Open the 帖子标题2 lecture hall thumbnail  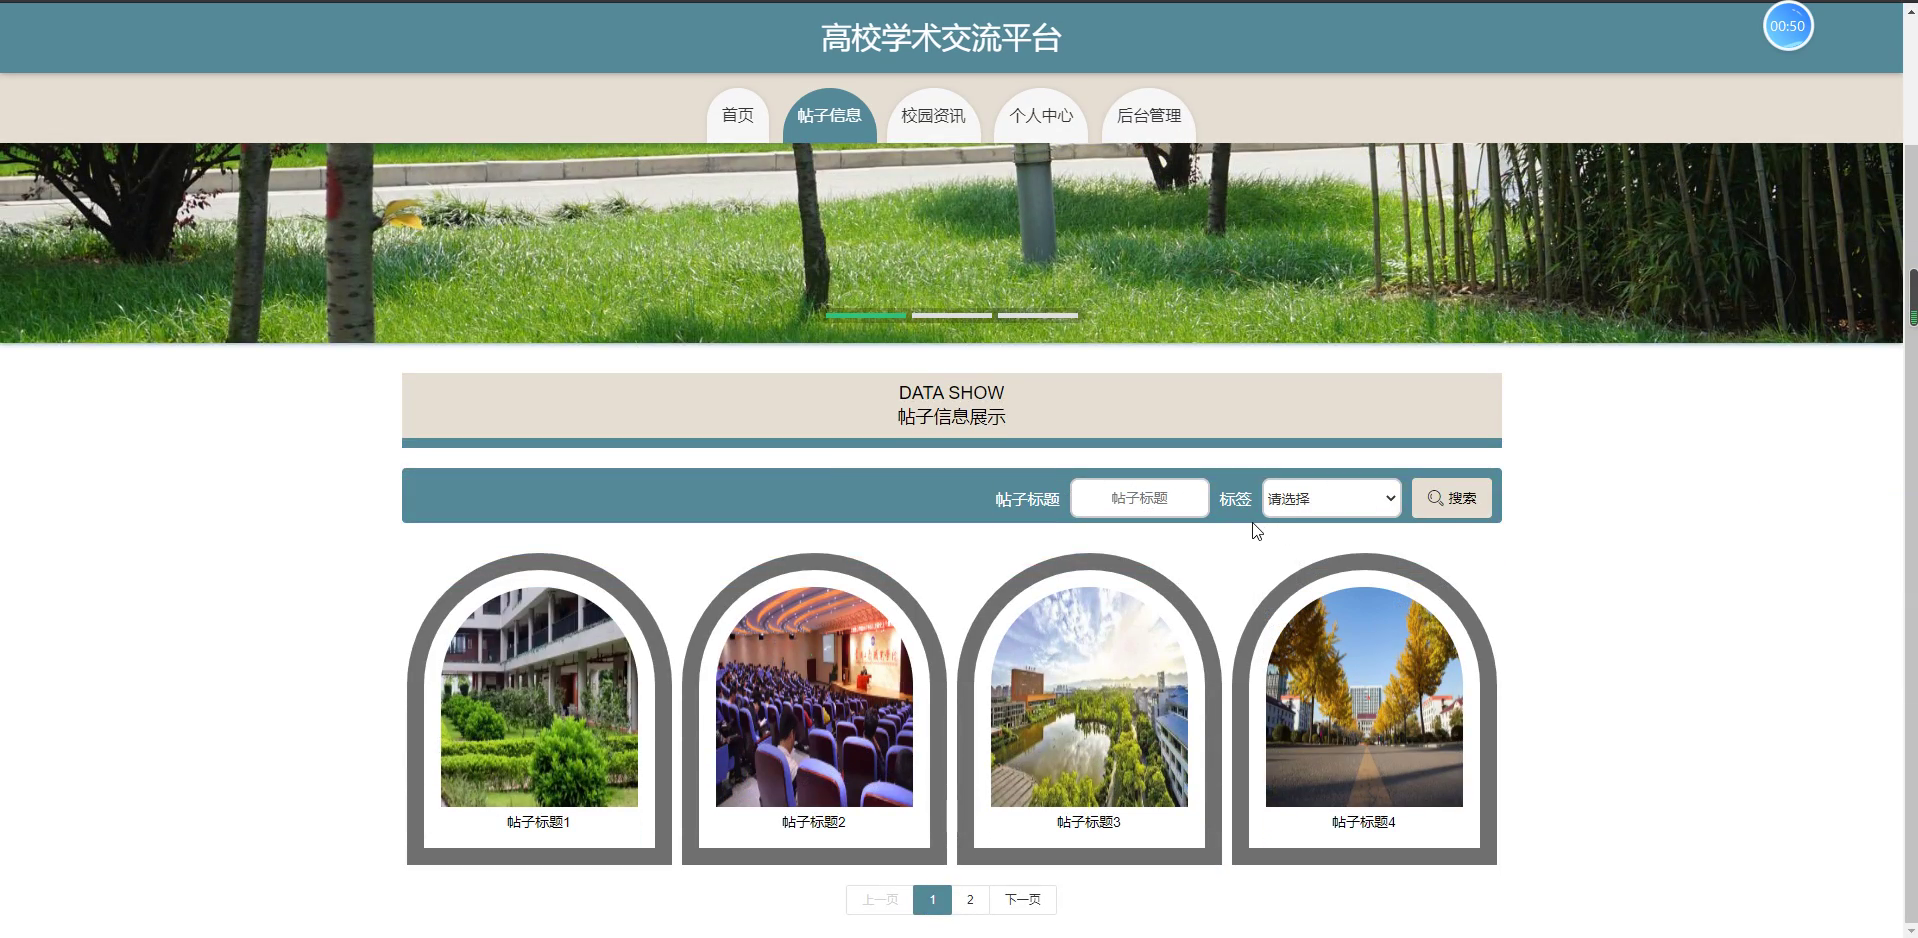click(x=814, y=697)
